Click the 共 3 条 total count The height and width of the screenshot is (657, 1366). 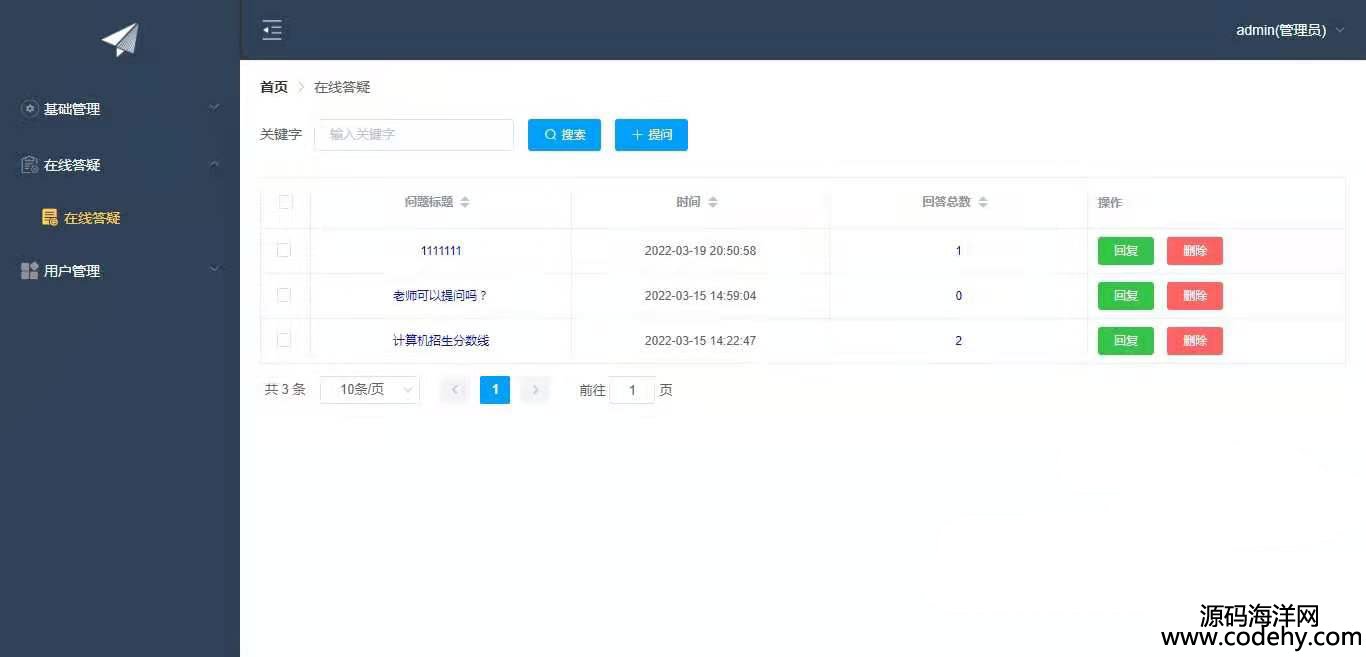[285, 390]
